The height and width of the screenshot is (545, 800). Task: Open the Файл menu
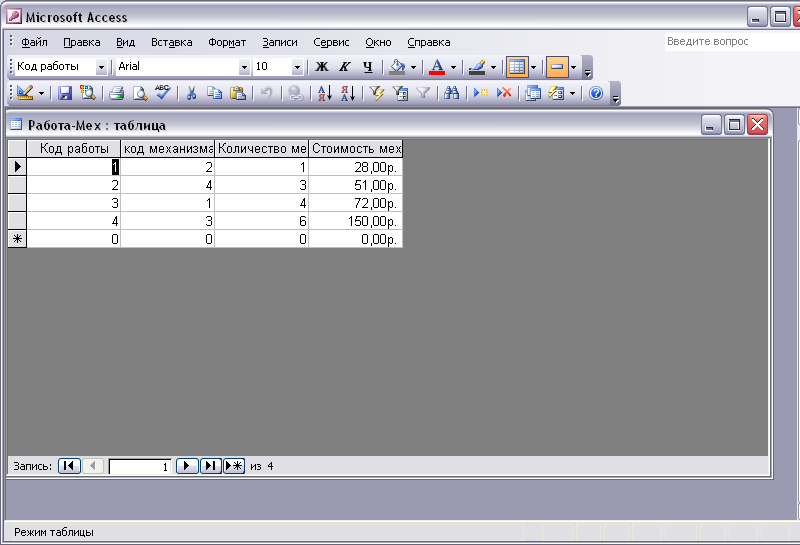[x=34, y=42]
